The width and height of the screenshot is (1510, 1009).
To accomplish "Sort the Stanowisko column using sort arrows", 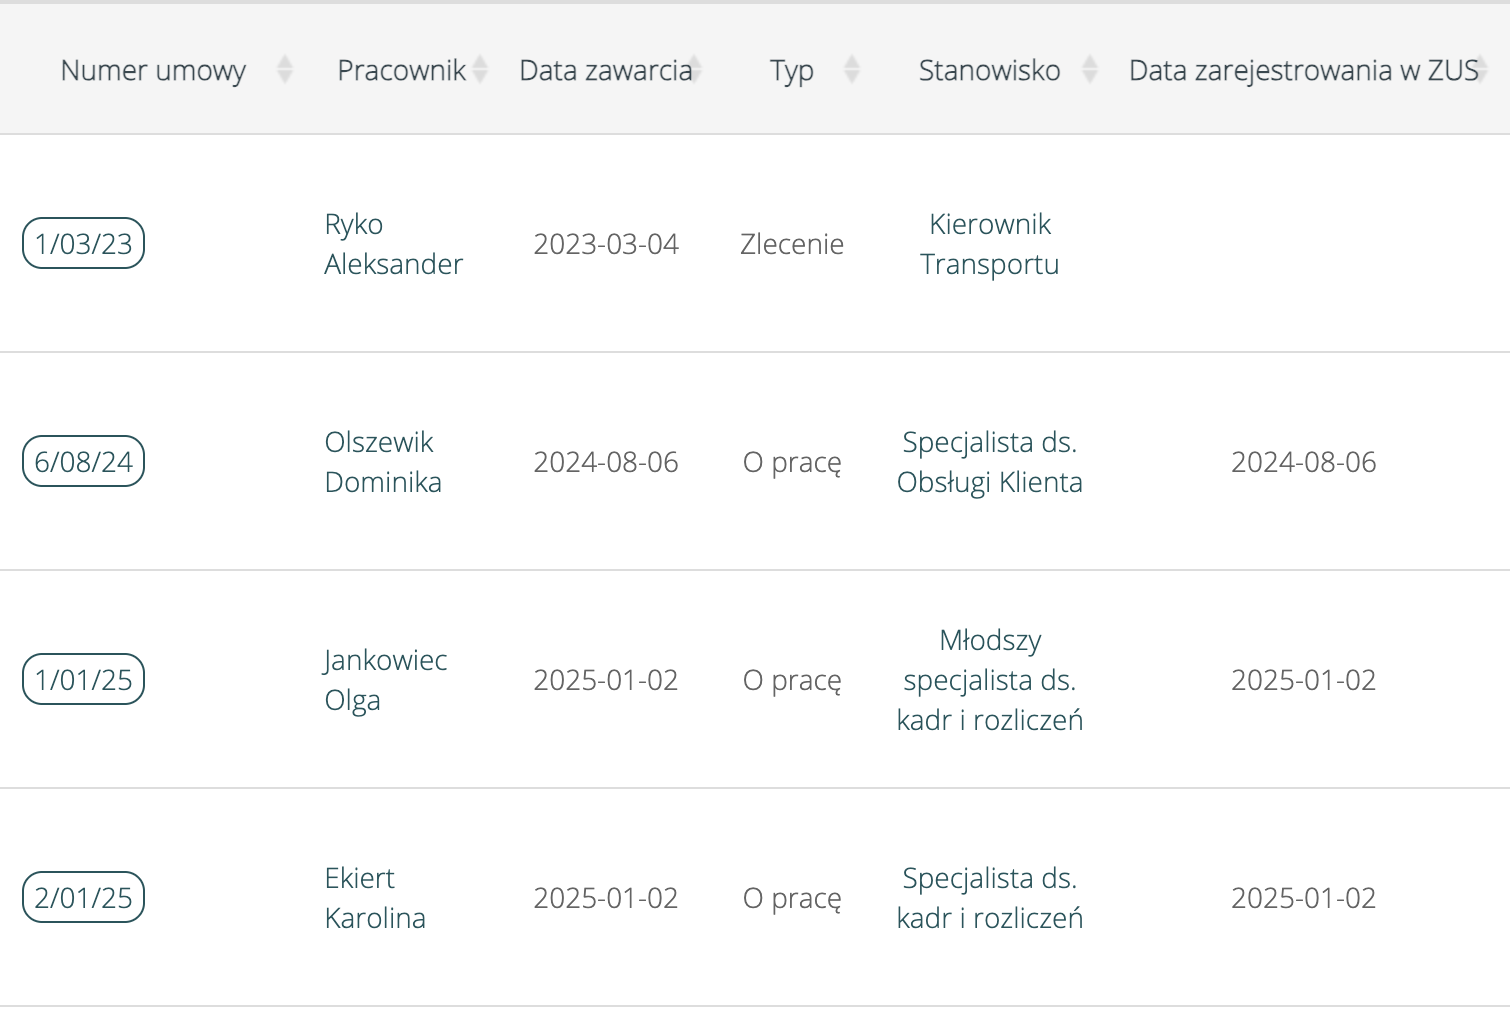I will tap(1089, 70).
